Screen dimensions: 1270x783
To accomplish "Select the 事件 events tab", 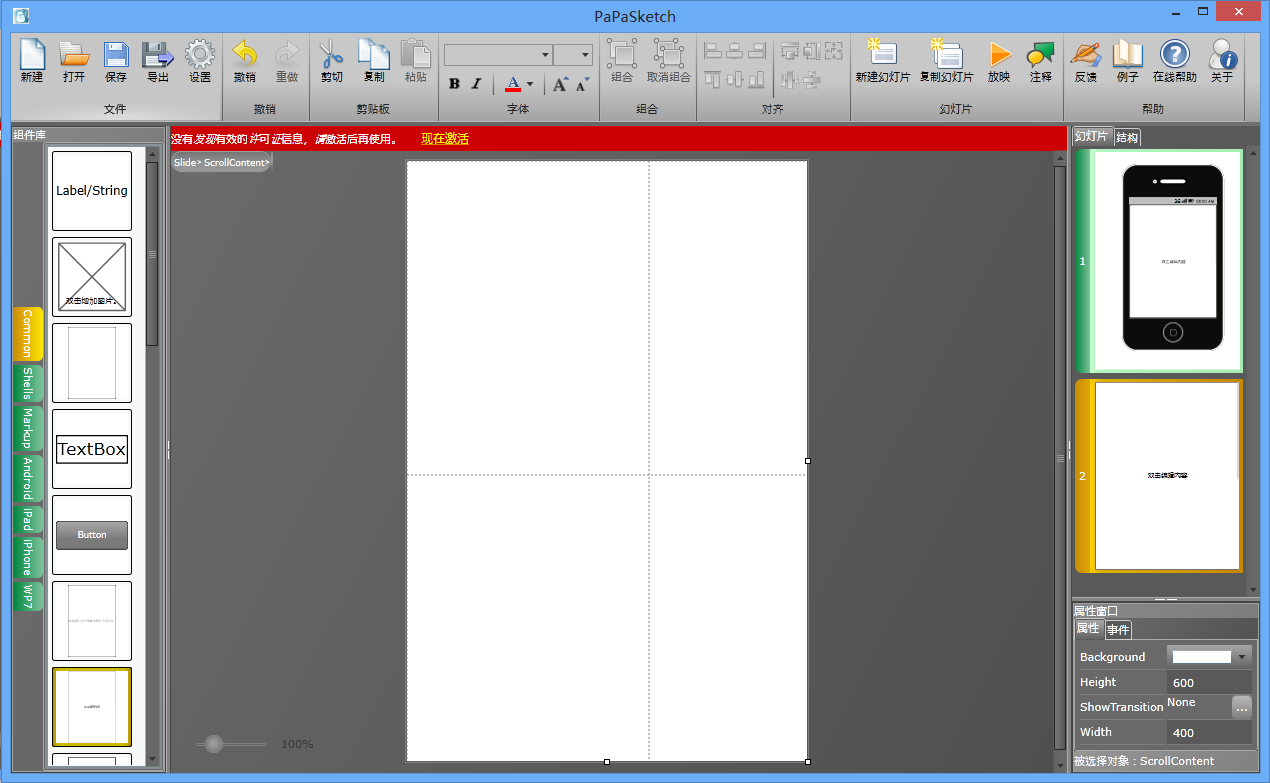I will pos(1118,629).
